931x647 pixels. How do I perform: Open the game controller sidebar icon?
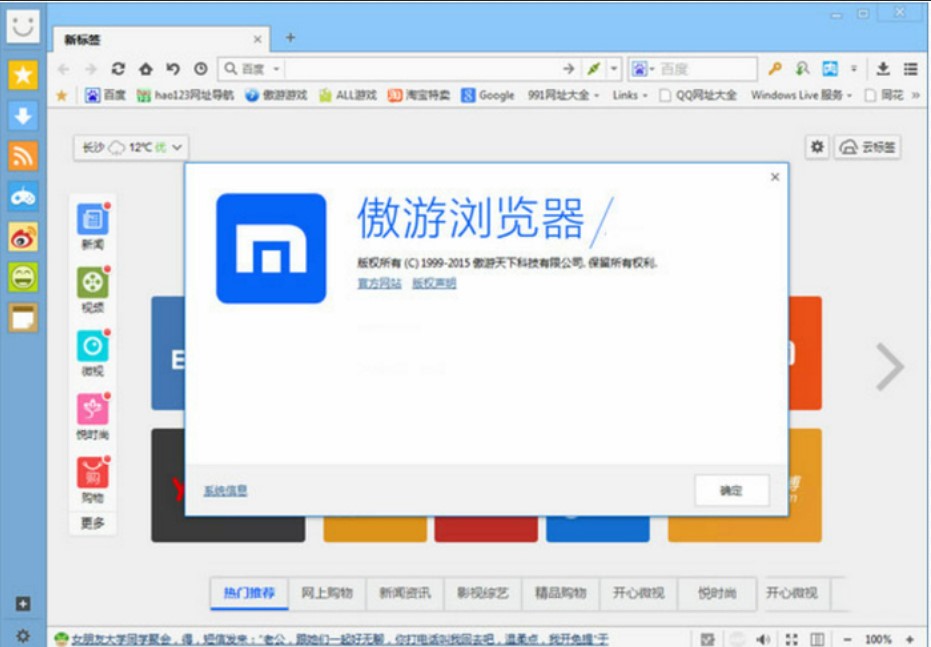23,196
